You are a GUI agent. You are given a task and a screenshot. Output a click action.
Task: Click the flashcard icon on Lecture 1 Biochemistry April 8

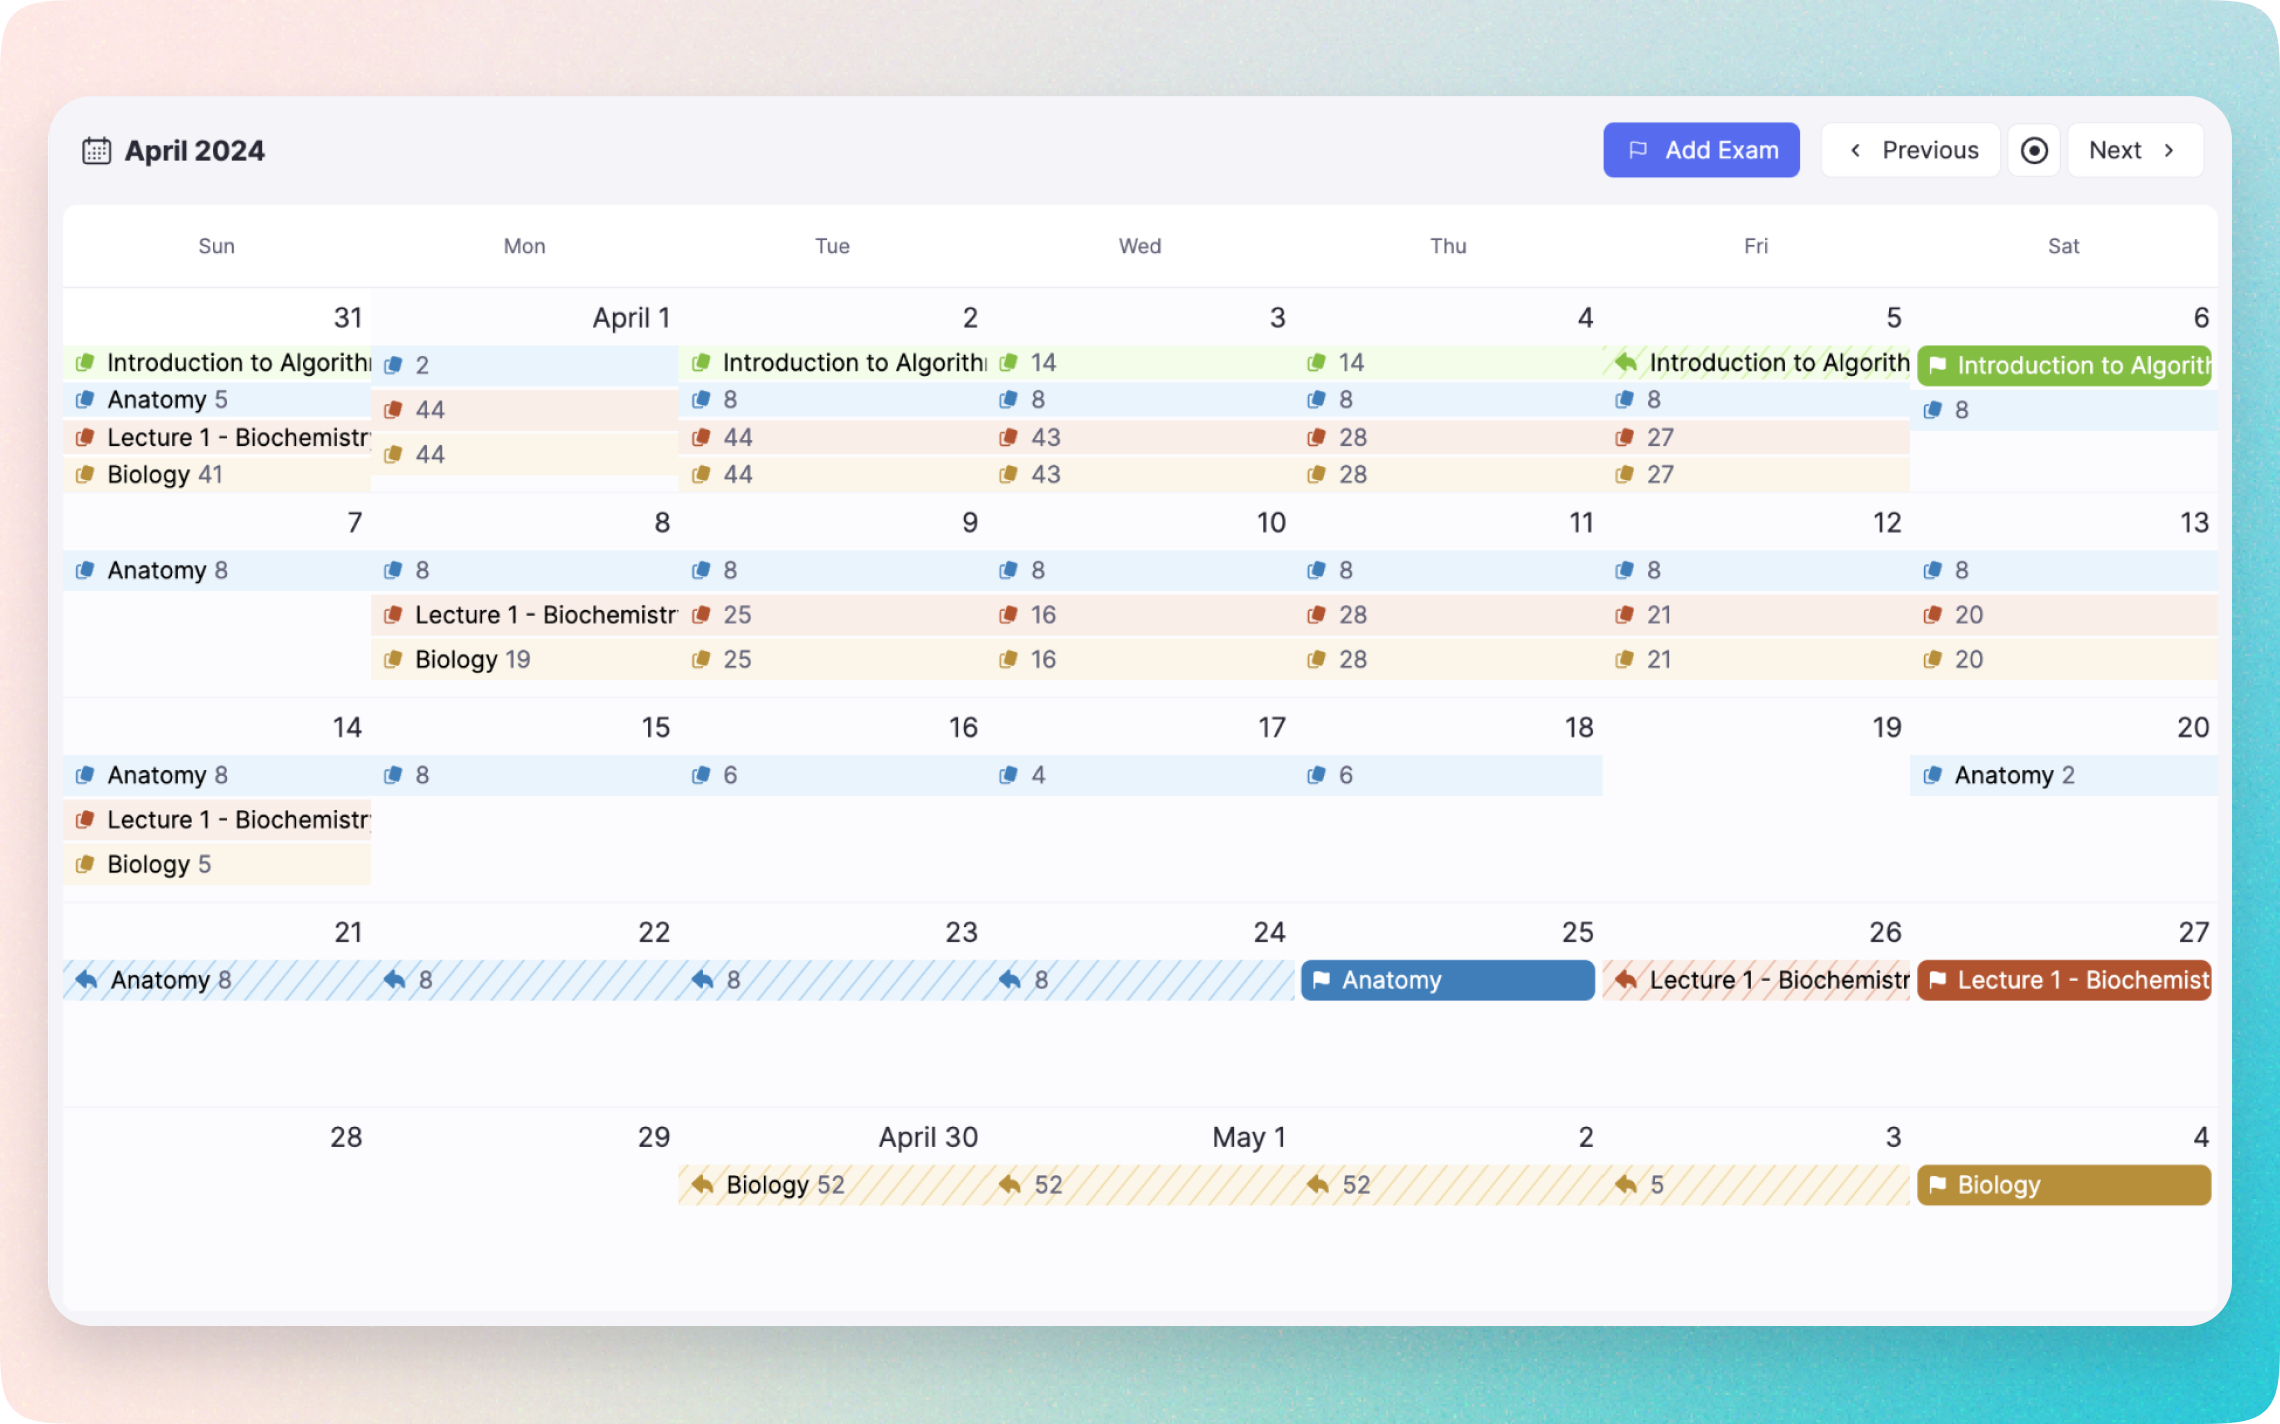pyautogui.click(x=393, y=614)
